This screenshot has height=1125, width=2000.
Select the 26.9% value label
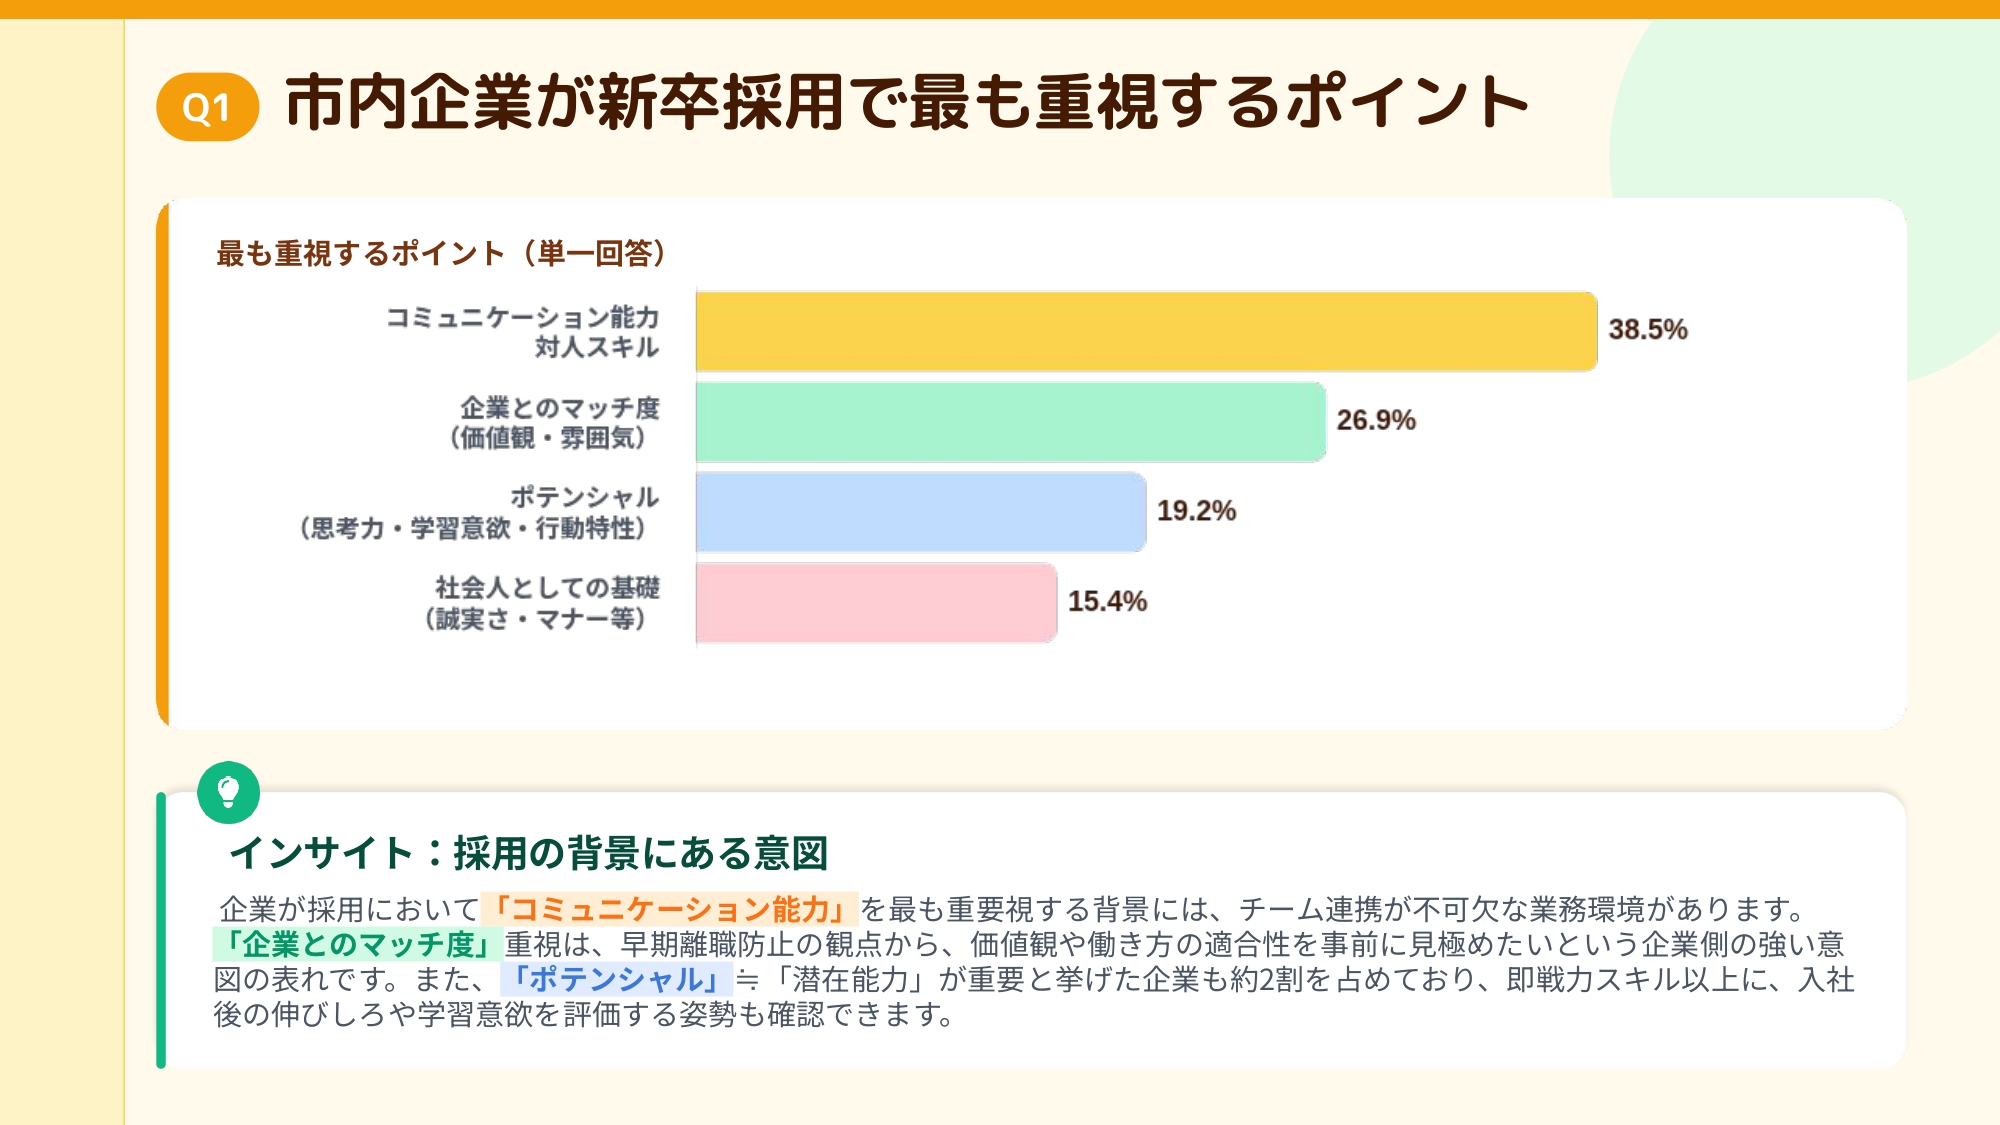click(x=1376, y=420)
